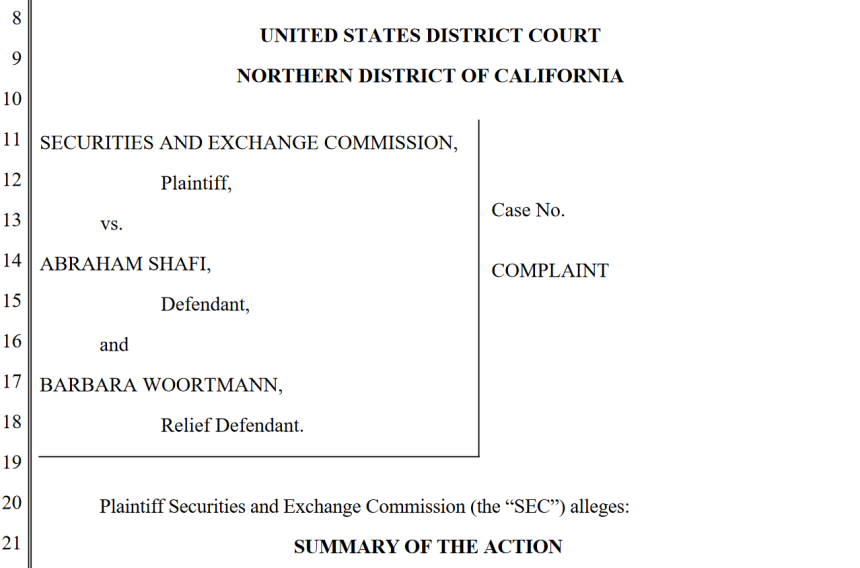
Task: Click line number 21 in margin
Action: coord(12,543)
